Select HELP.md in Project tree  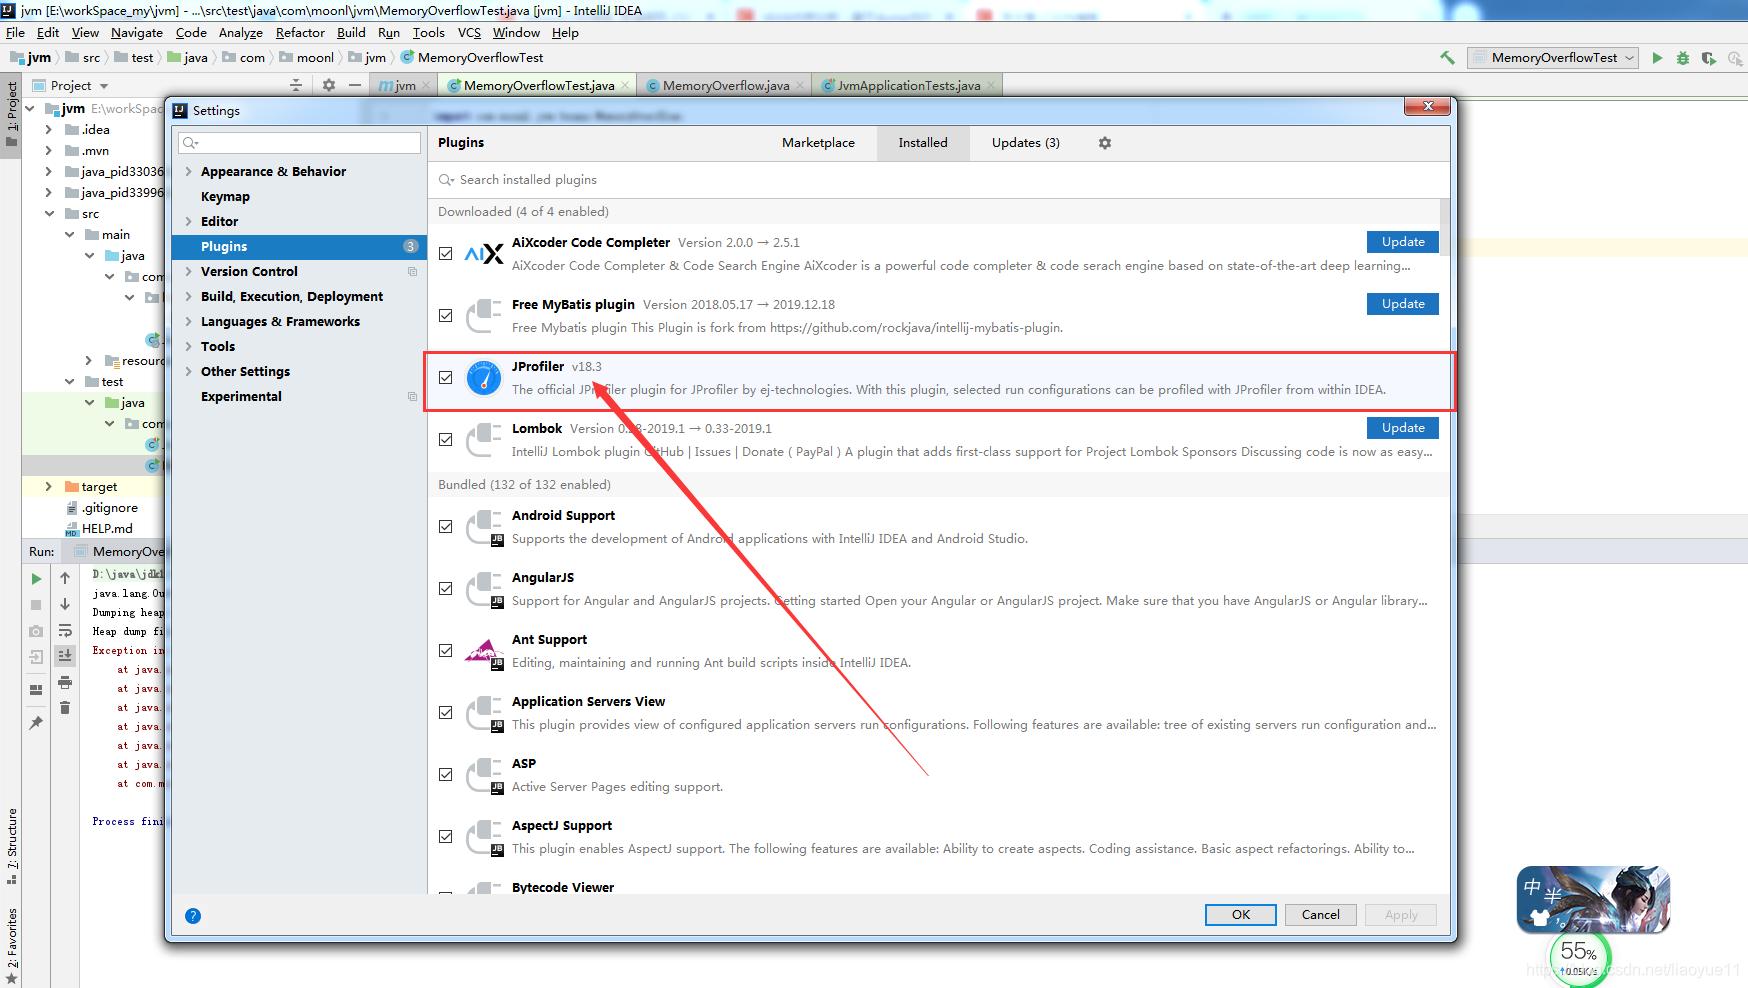click(x=107, y=529)
